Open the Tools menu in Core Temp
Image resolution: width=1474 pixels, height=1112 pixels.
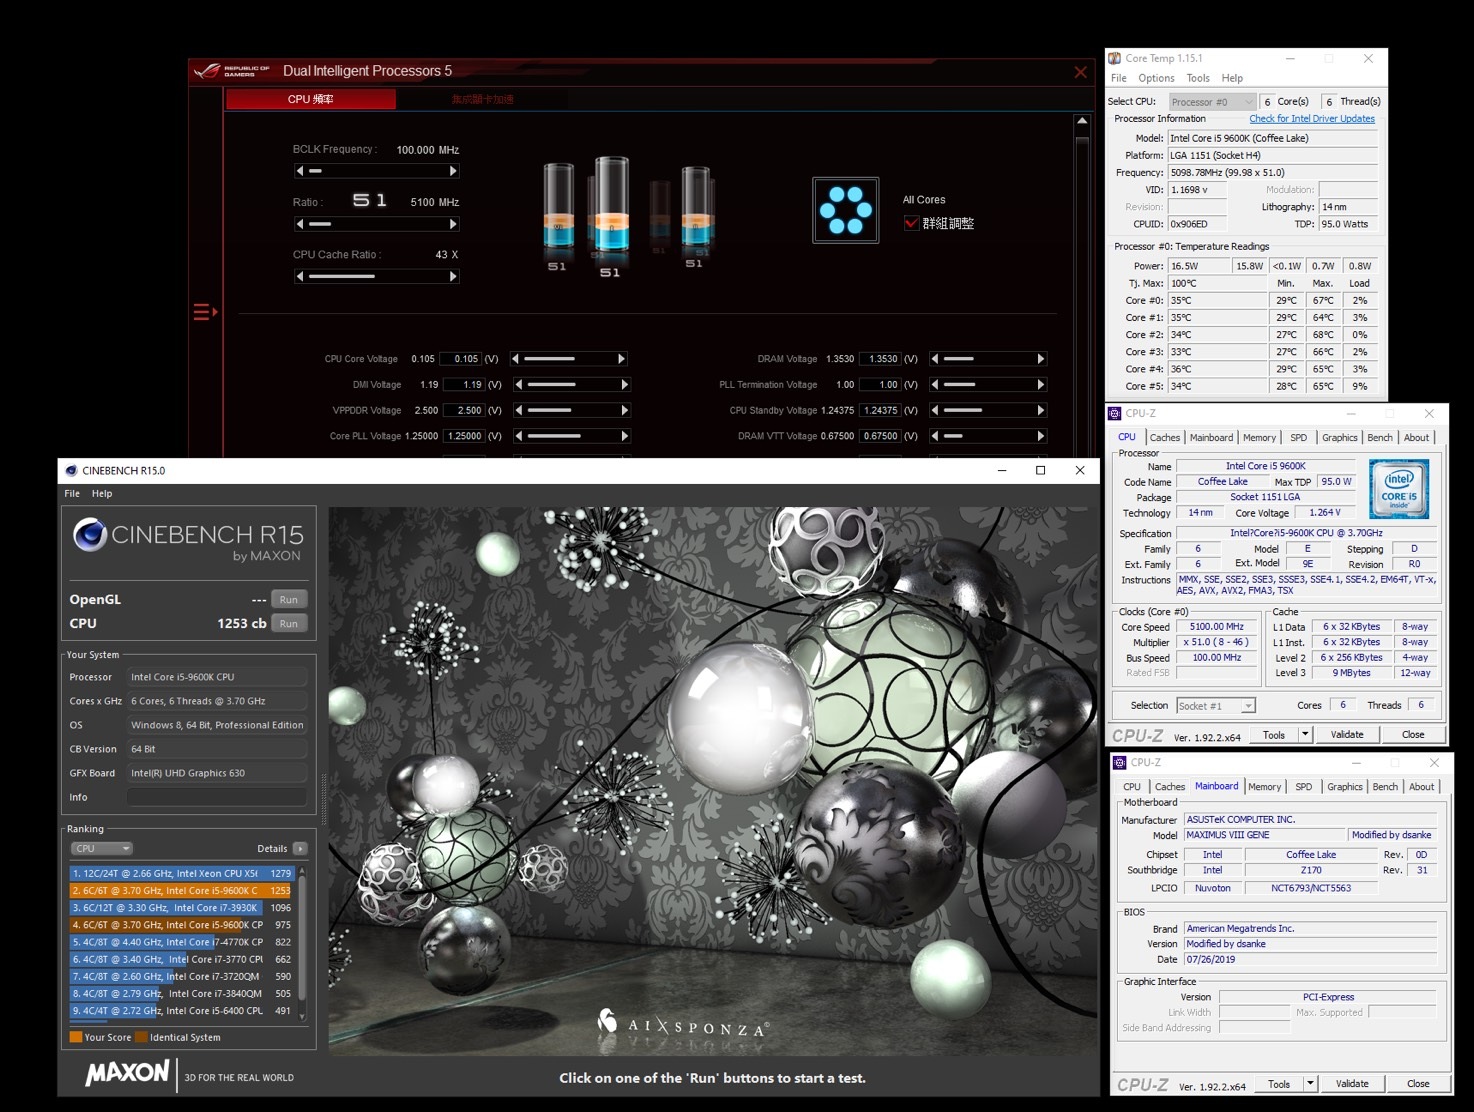[x=1198, y=78]
